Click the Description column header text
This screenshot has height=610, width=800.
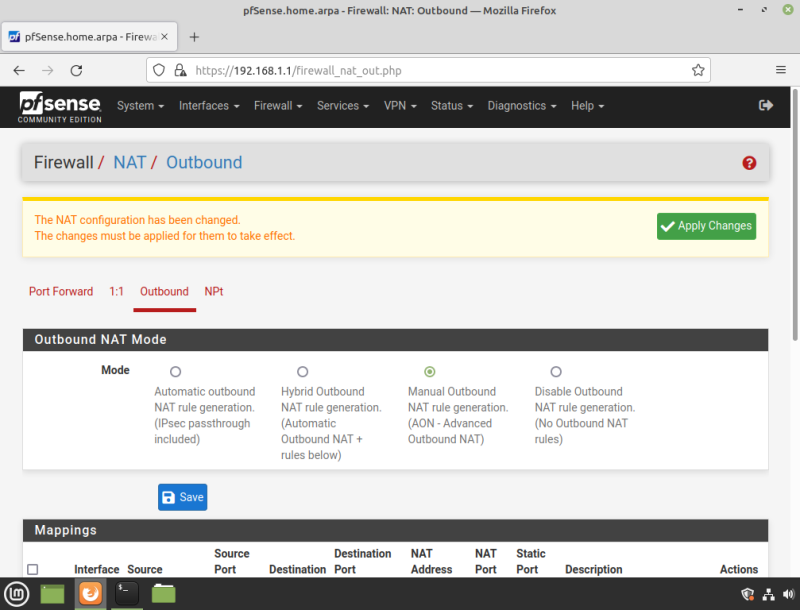point(593,569)
